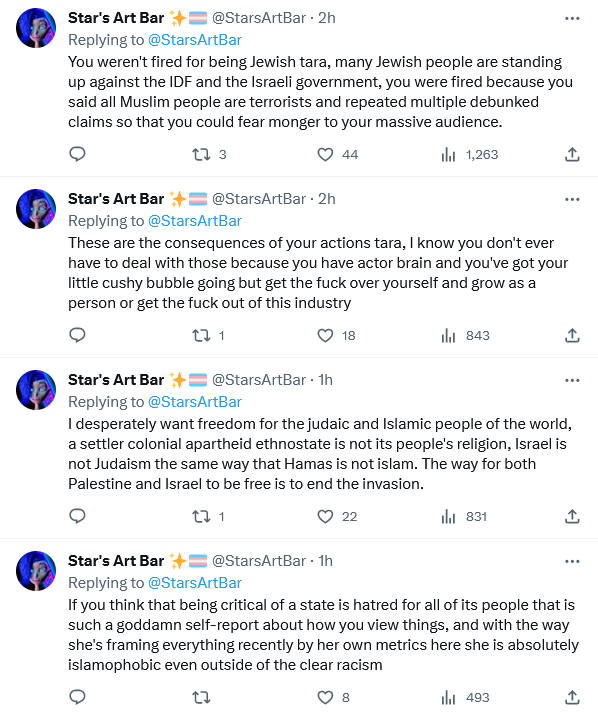Retweet the 'freedom for judaic and Islamic' tweet
This screenshot has height=719, width=598.
pos(201,517)
